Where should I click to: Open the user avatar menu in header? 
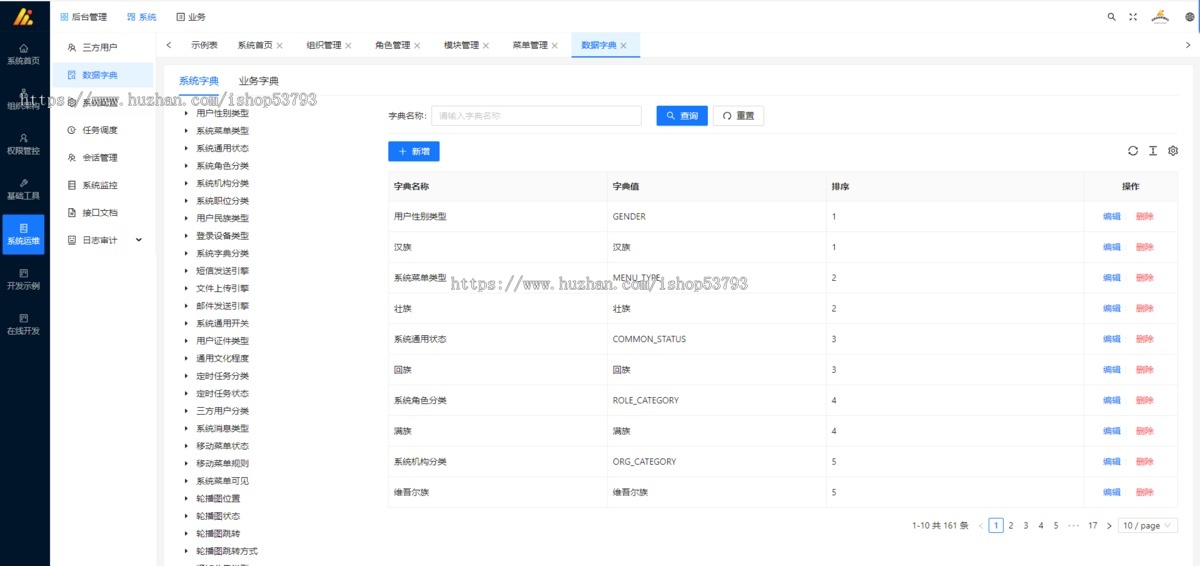click(x=1161, y=17)
